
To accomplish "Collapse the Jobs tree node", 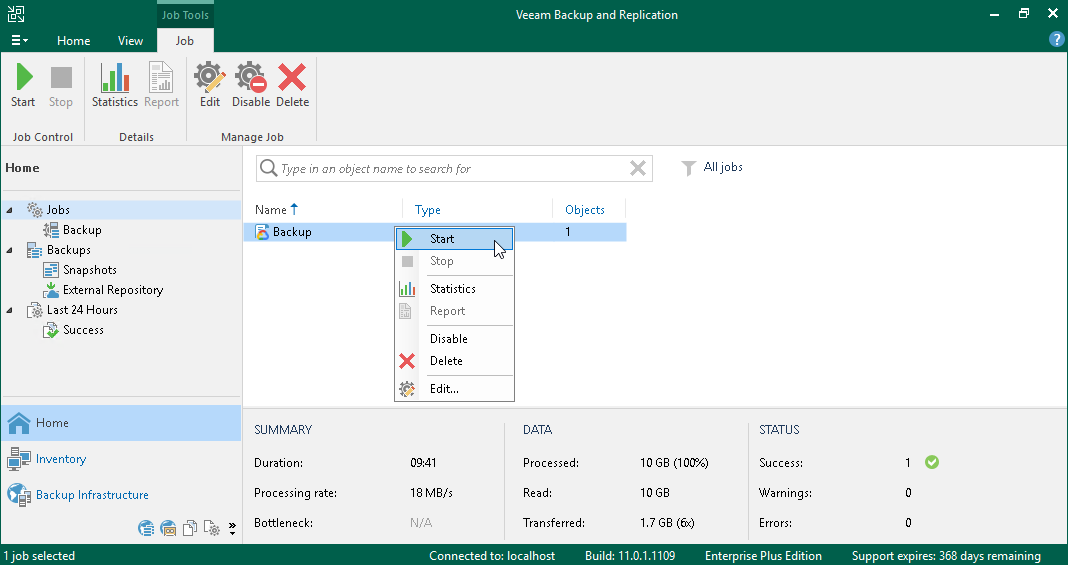I will click(x=10, y=210).
